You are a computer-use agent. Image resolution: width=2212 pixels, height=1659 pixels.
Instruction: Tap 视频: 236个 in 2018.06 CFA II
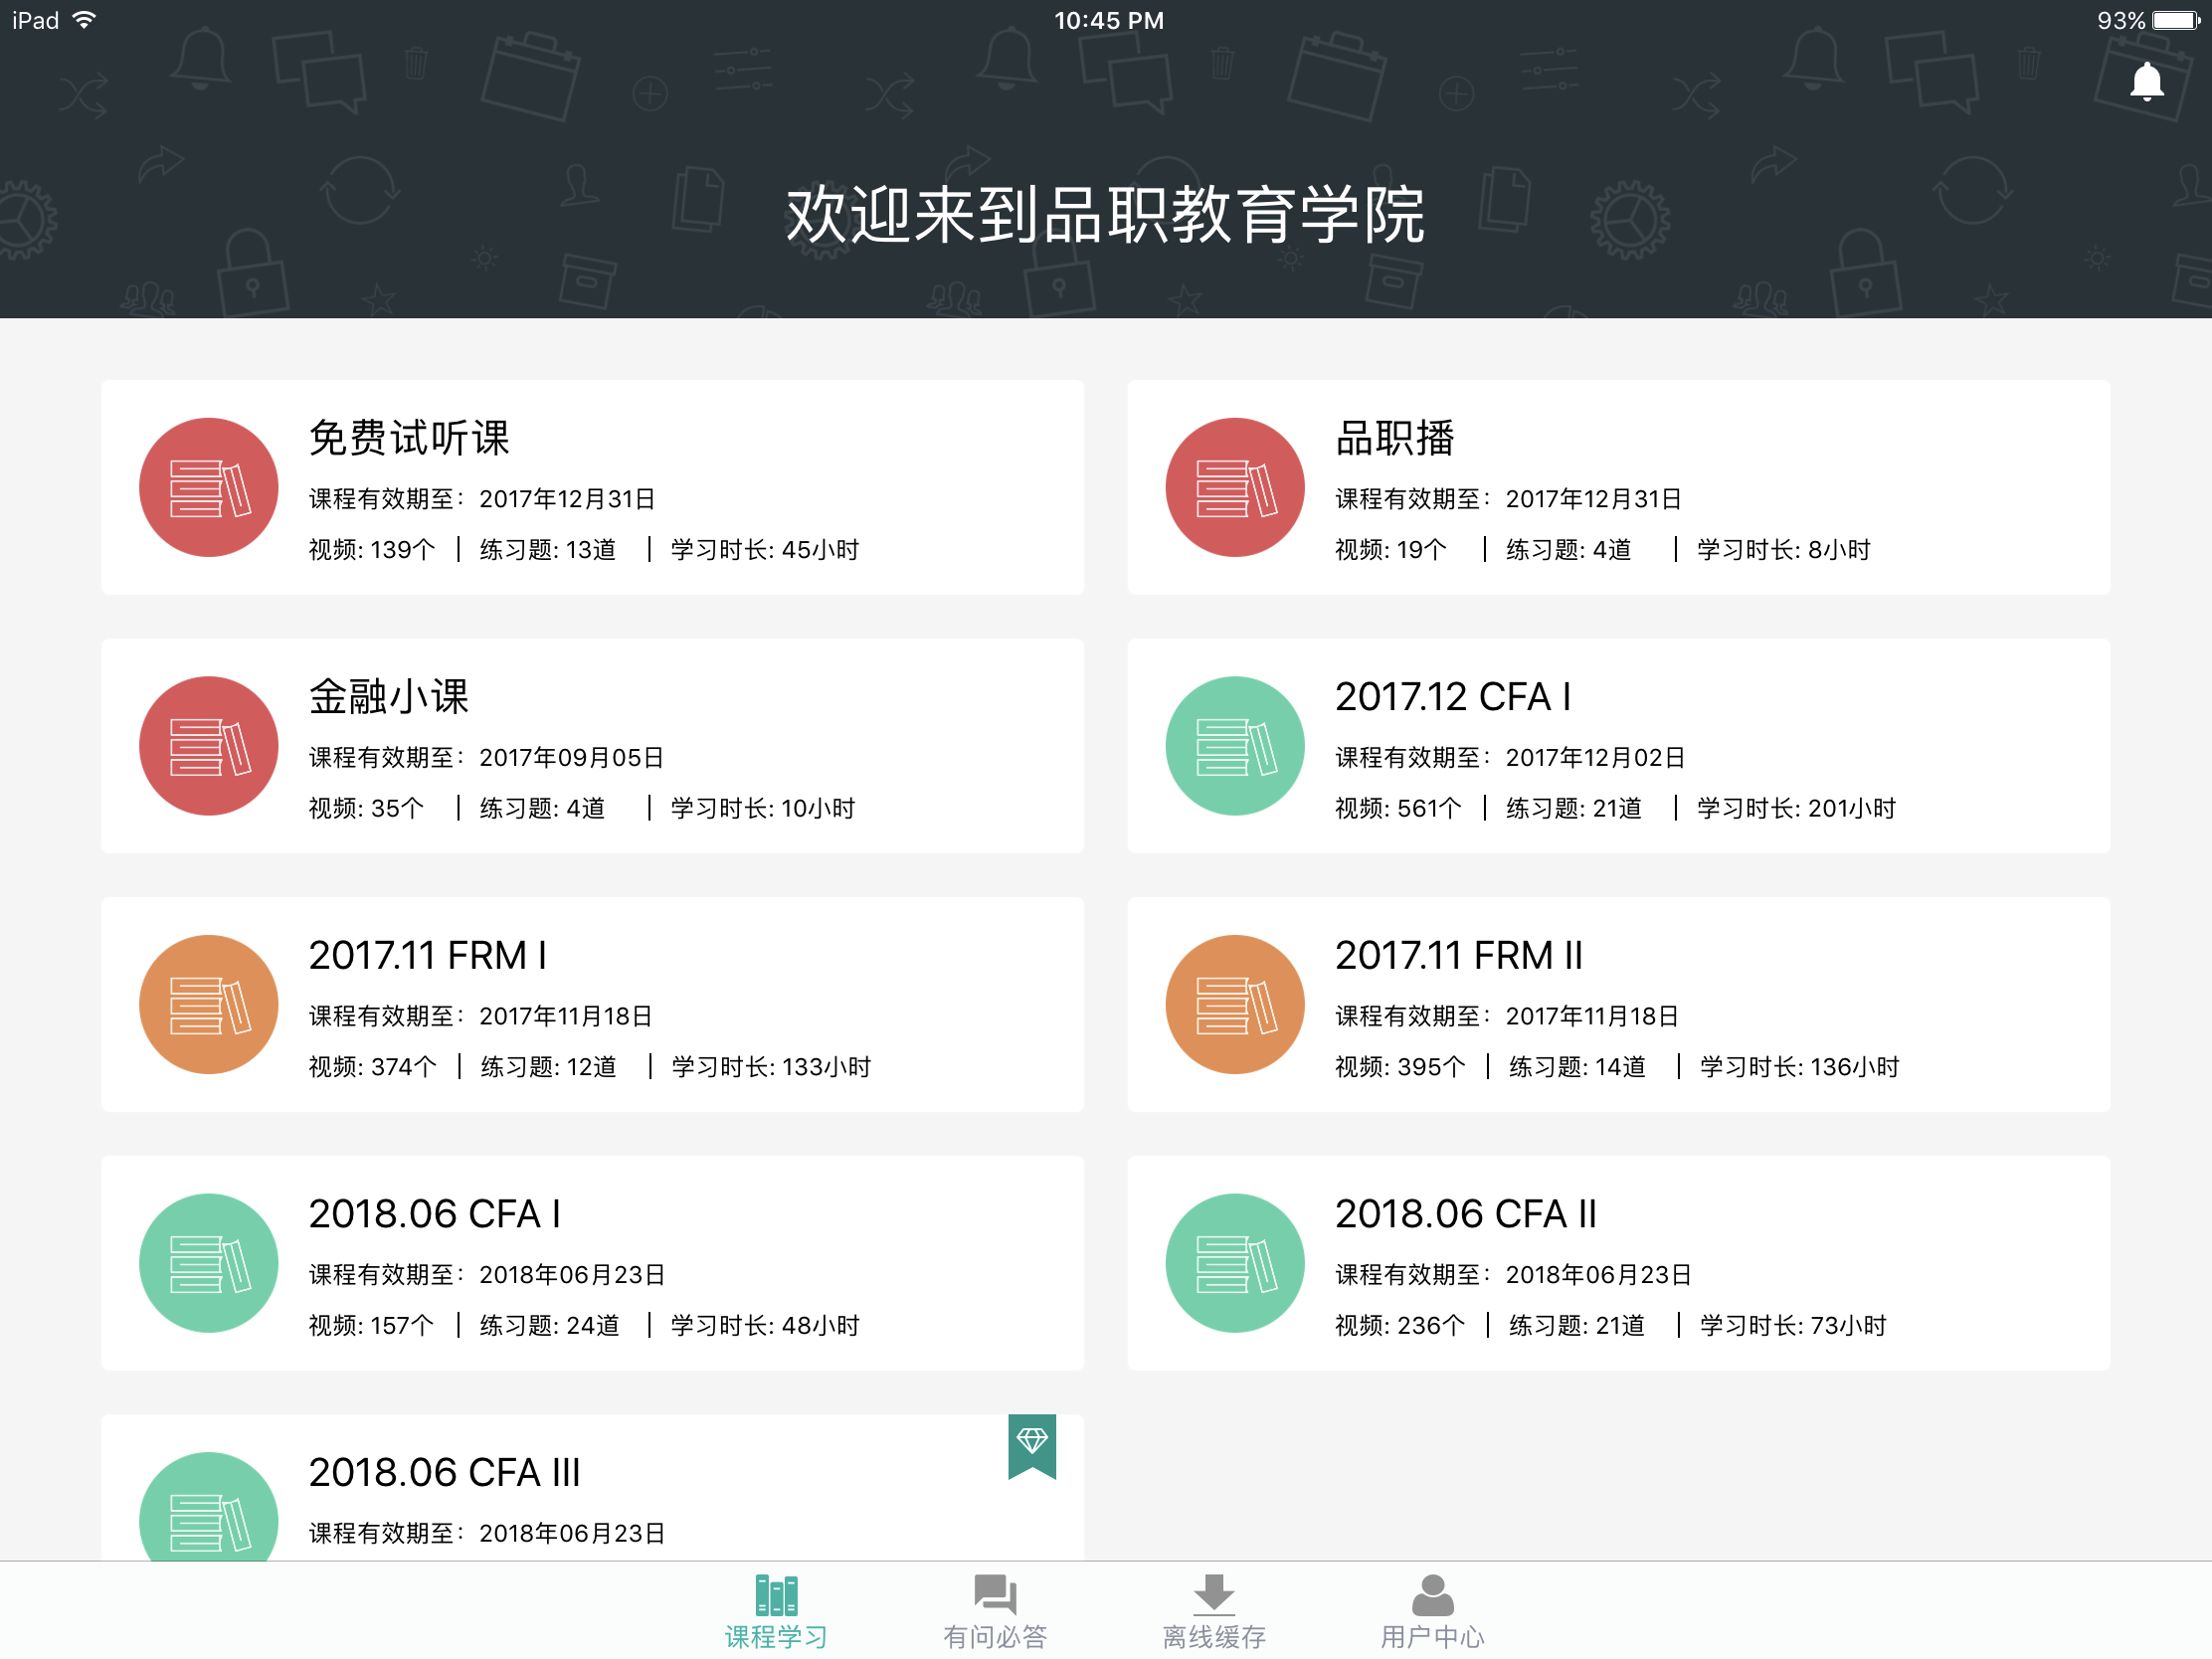1400,1325
